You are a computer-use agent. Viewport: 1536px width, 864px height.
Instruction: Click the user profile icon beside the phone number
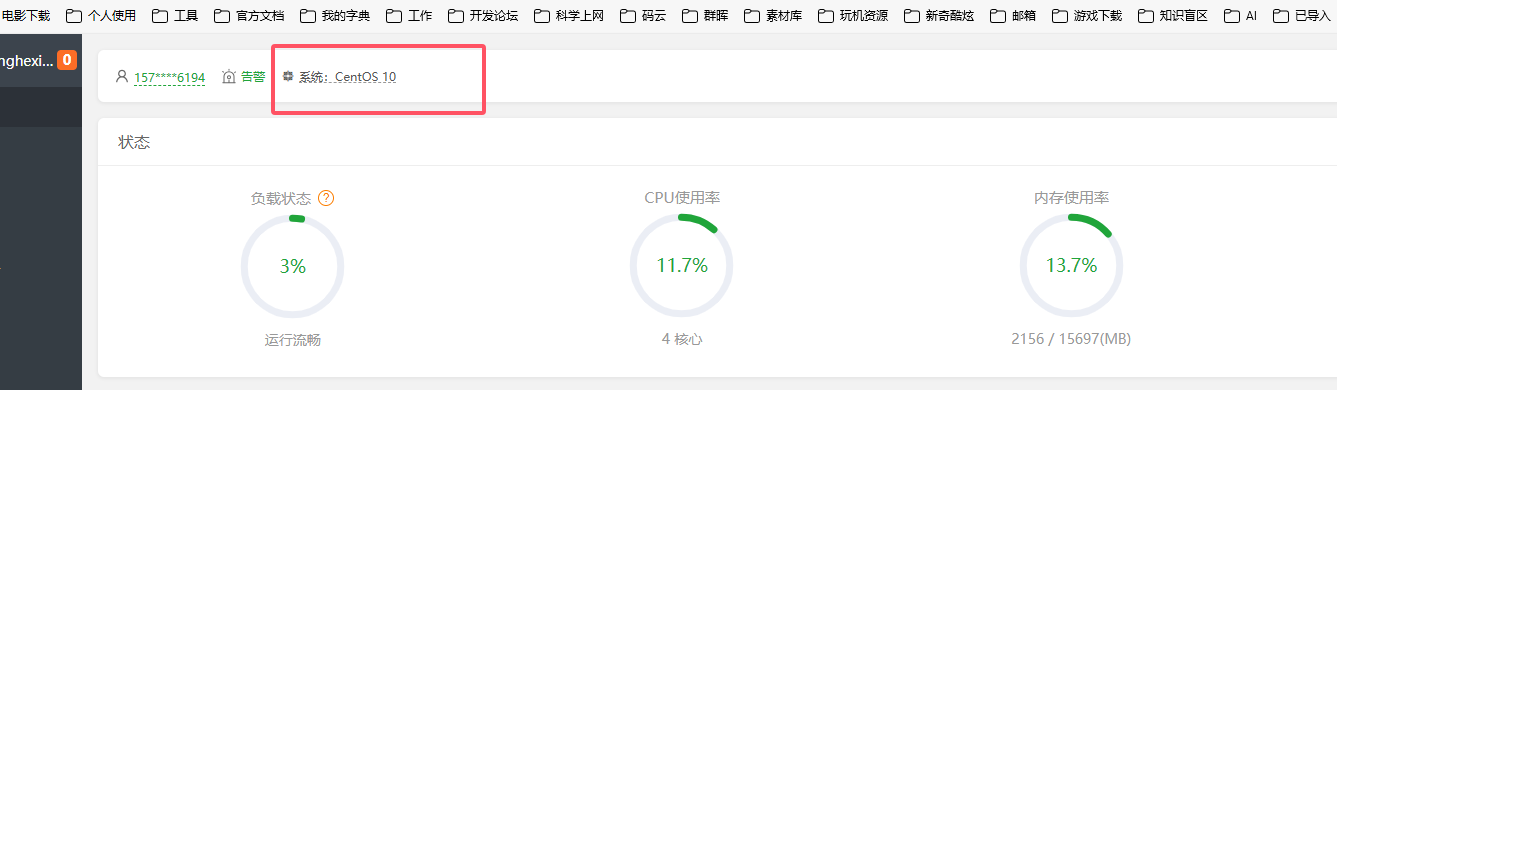coord(122,76)
